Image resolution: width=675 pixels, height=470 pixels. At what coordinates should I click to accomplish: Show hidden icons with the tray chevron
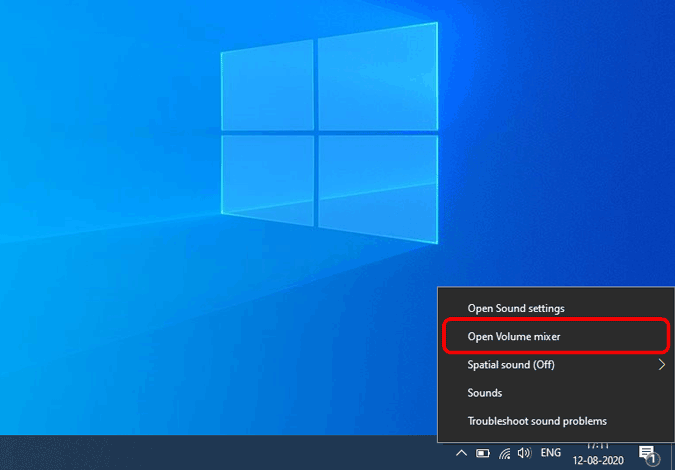coord(461,453)
